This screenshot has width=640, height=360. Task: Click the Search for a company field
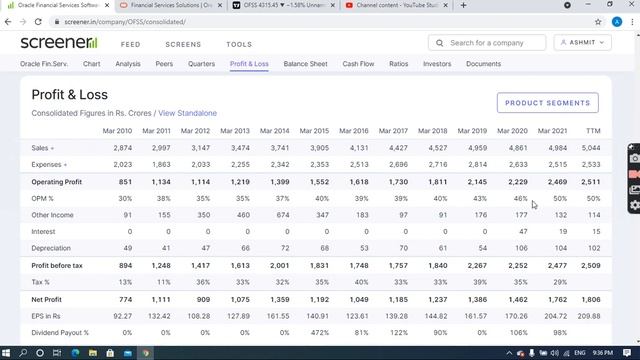[x=487, y=42]
